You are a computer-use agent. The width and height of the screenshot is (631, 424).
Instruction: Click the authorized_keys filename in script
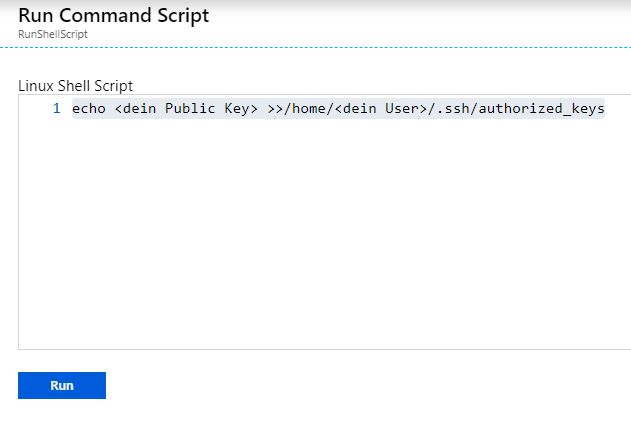coord(541,108)
